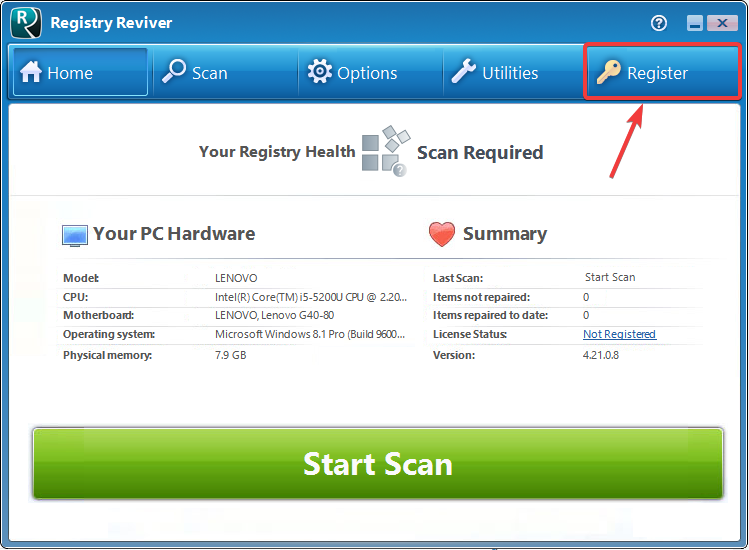
Task: Select the Microsoft Windows 8.1 Pro value
Action: click(x=310, y=334)
